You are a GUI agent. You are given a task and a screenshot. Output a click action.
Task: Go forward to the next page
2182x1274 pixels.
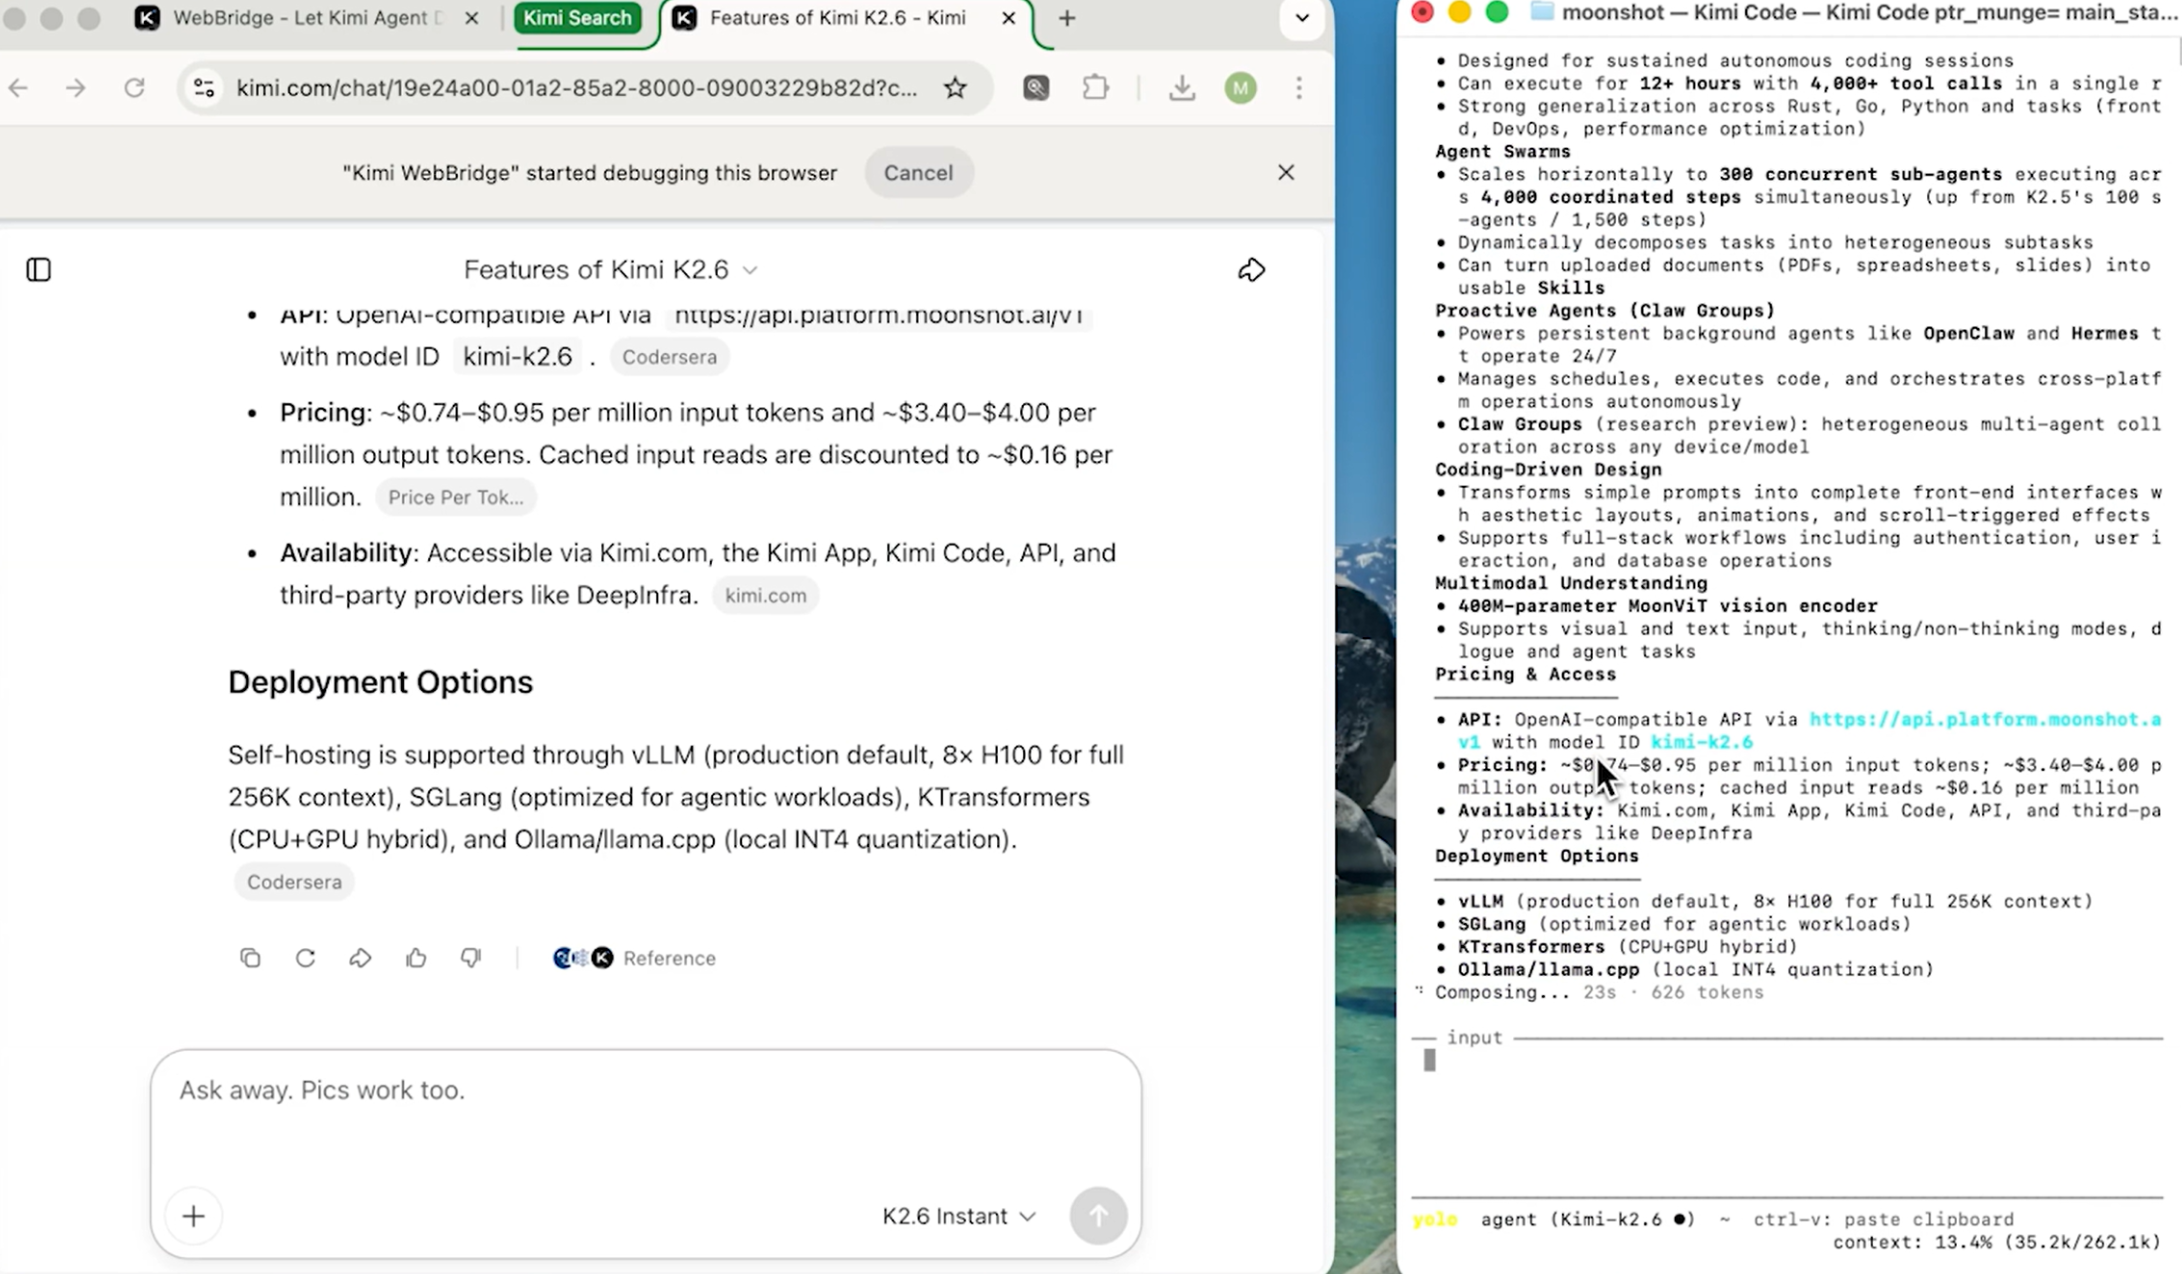point(76,88)
